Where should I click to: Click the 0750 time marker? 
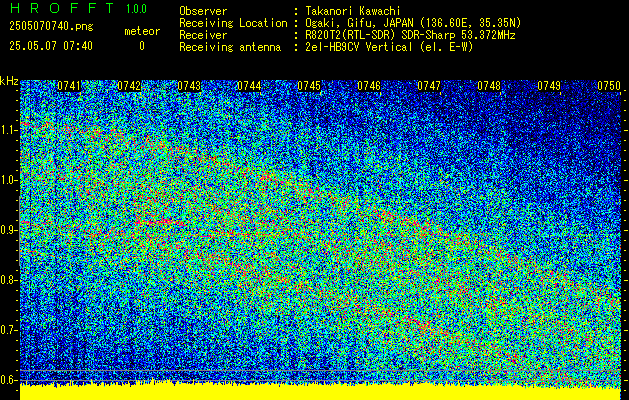(609, 86)
